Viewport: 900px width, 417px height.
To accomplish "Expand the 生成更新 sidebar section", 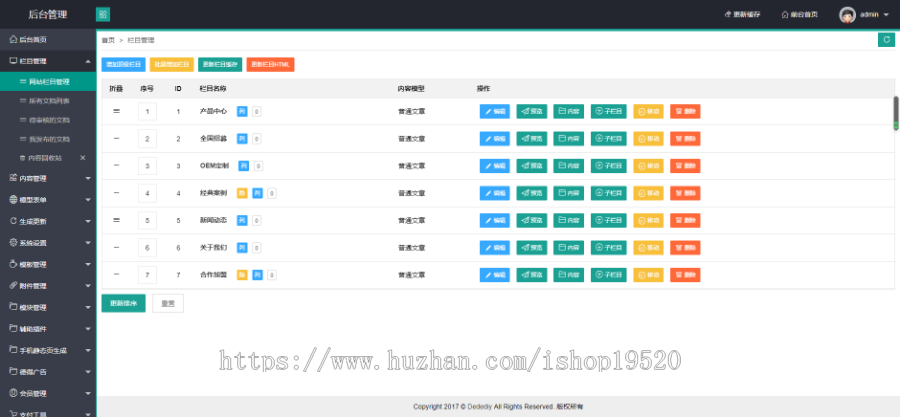I will [88, 221].
